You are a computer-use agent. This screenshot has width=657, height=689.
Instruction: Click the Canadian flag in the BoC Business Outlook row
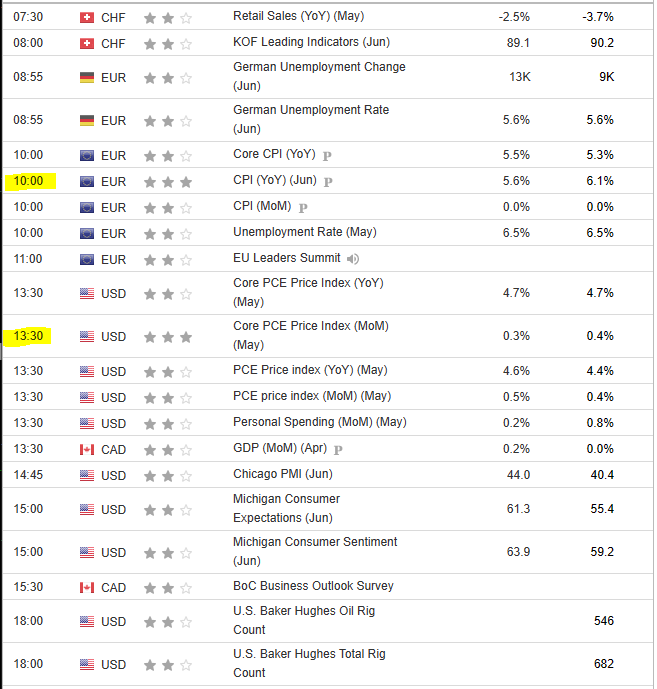click(87, 587)
